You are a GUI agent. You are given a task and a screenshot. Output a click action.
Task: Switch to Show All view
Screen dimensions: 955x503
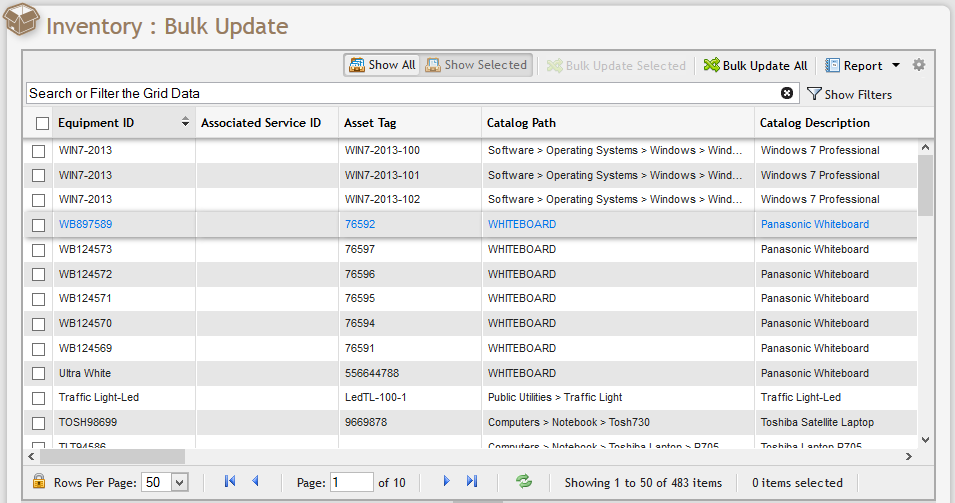381,65
